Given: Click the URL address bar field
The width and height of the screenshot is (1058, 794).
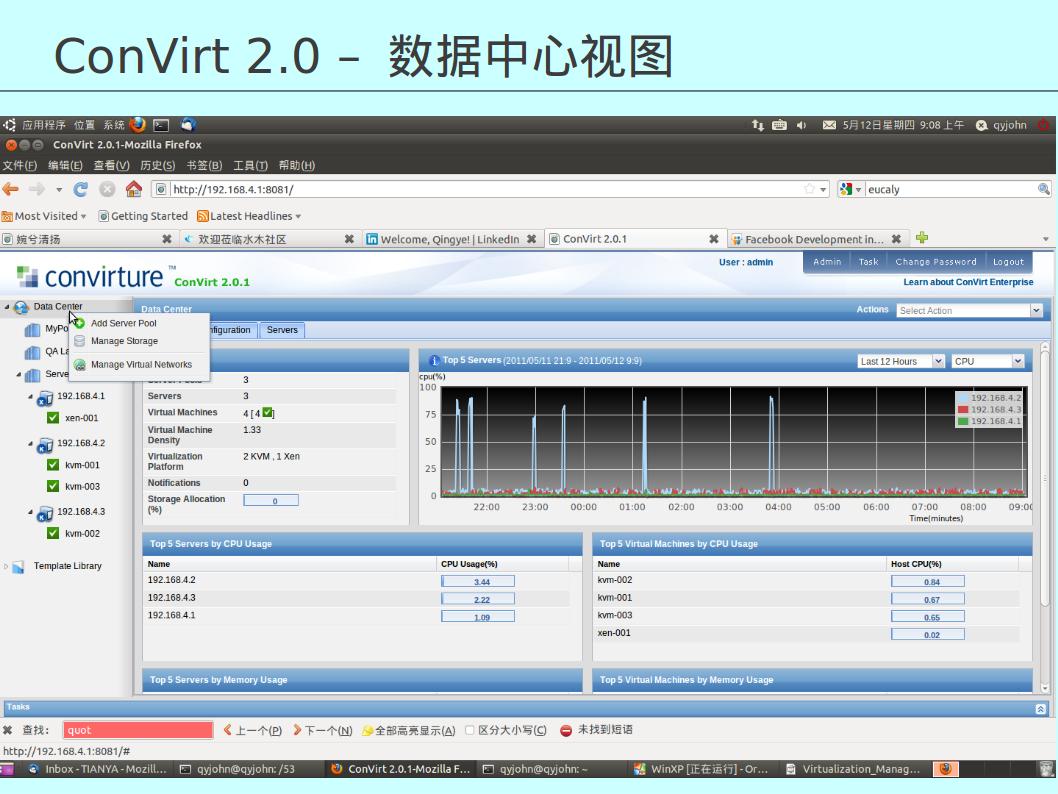Looking at the screenshot, I should click(x=480, y=189).
